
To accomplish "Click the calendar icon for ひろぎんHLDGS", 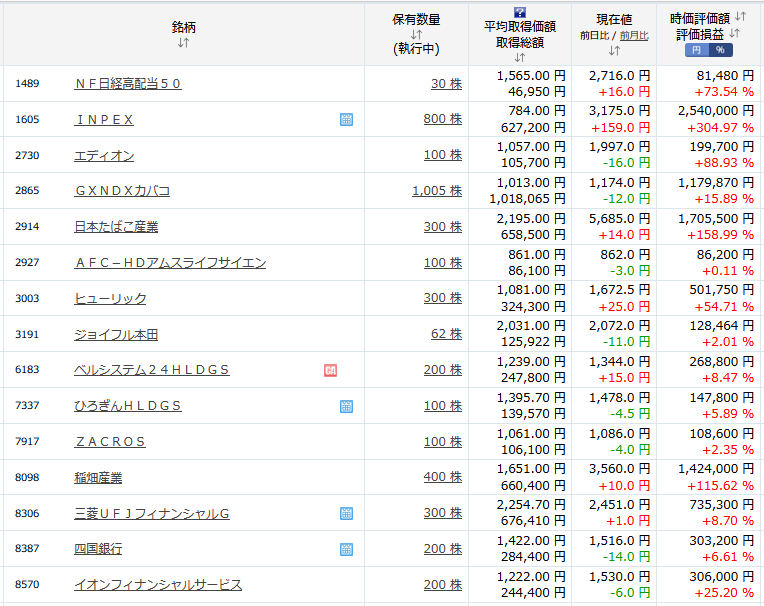I will tap(346, 406).
